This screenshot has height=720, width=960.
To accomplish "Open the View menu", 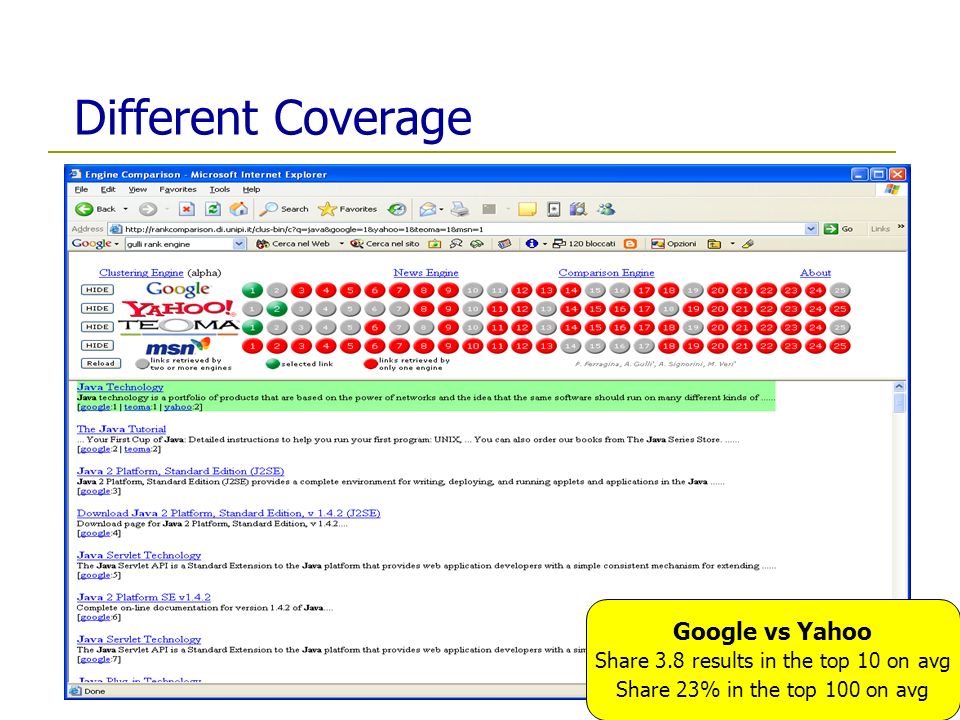I will point(138,190).
